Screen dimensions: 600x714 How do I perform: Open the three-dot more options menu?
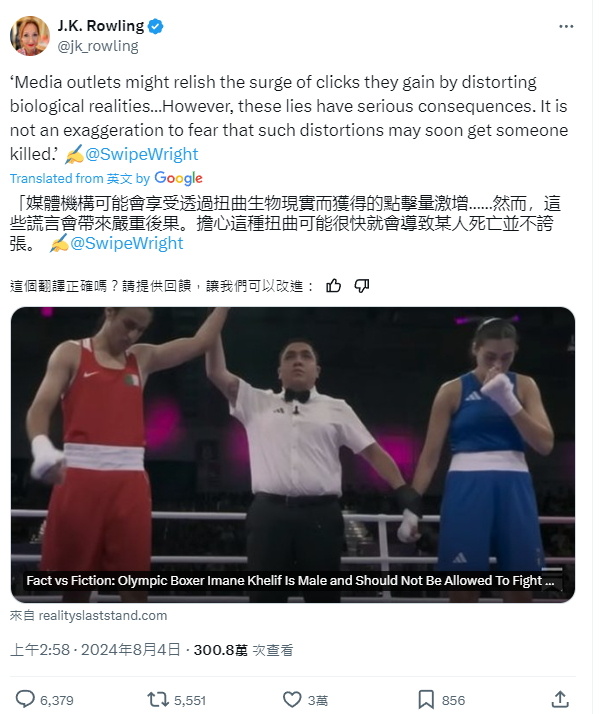click(x=566, y=27)
